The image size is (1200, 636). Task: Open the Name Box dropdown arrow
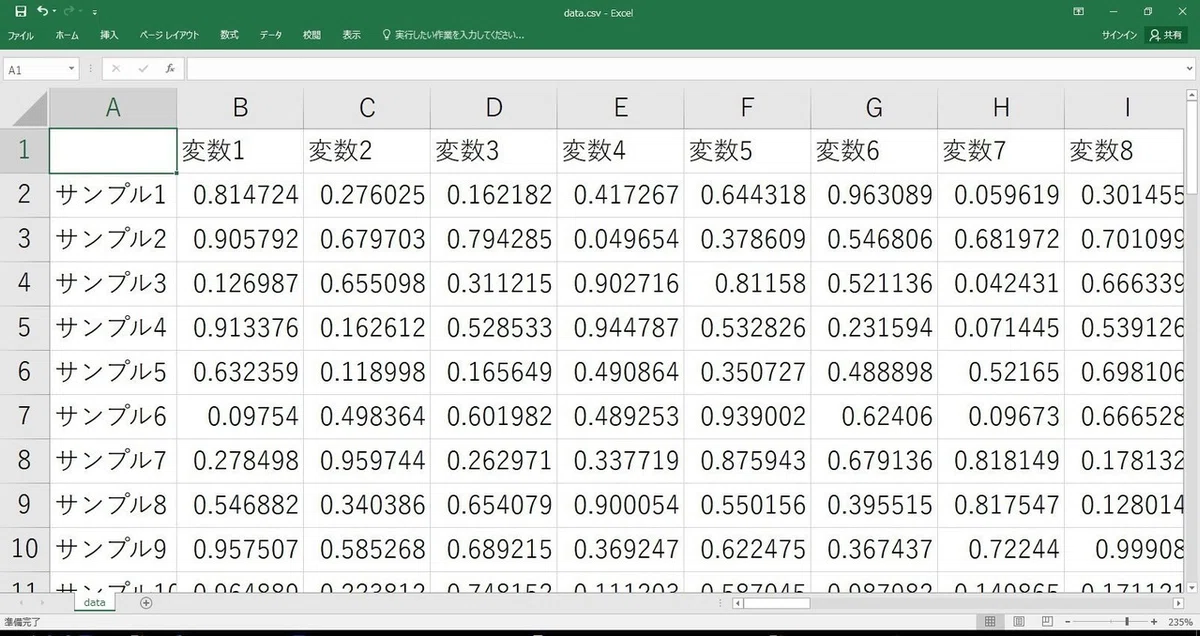coord(72,69)
